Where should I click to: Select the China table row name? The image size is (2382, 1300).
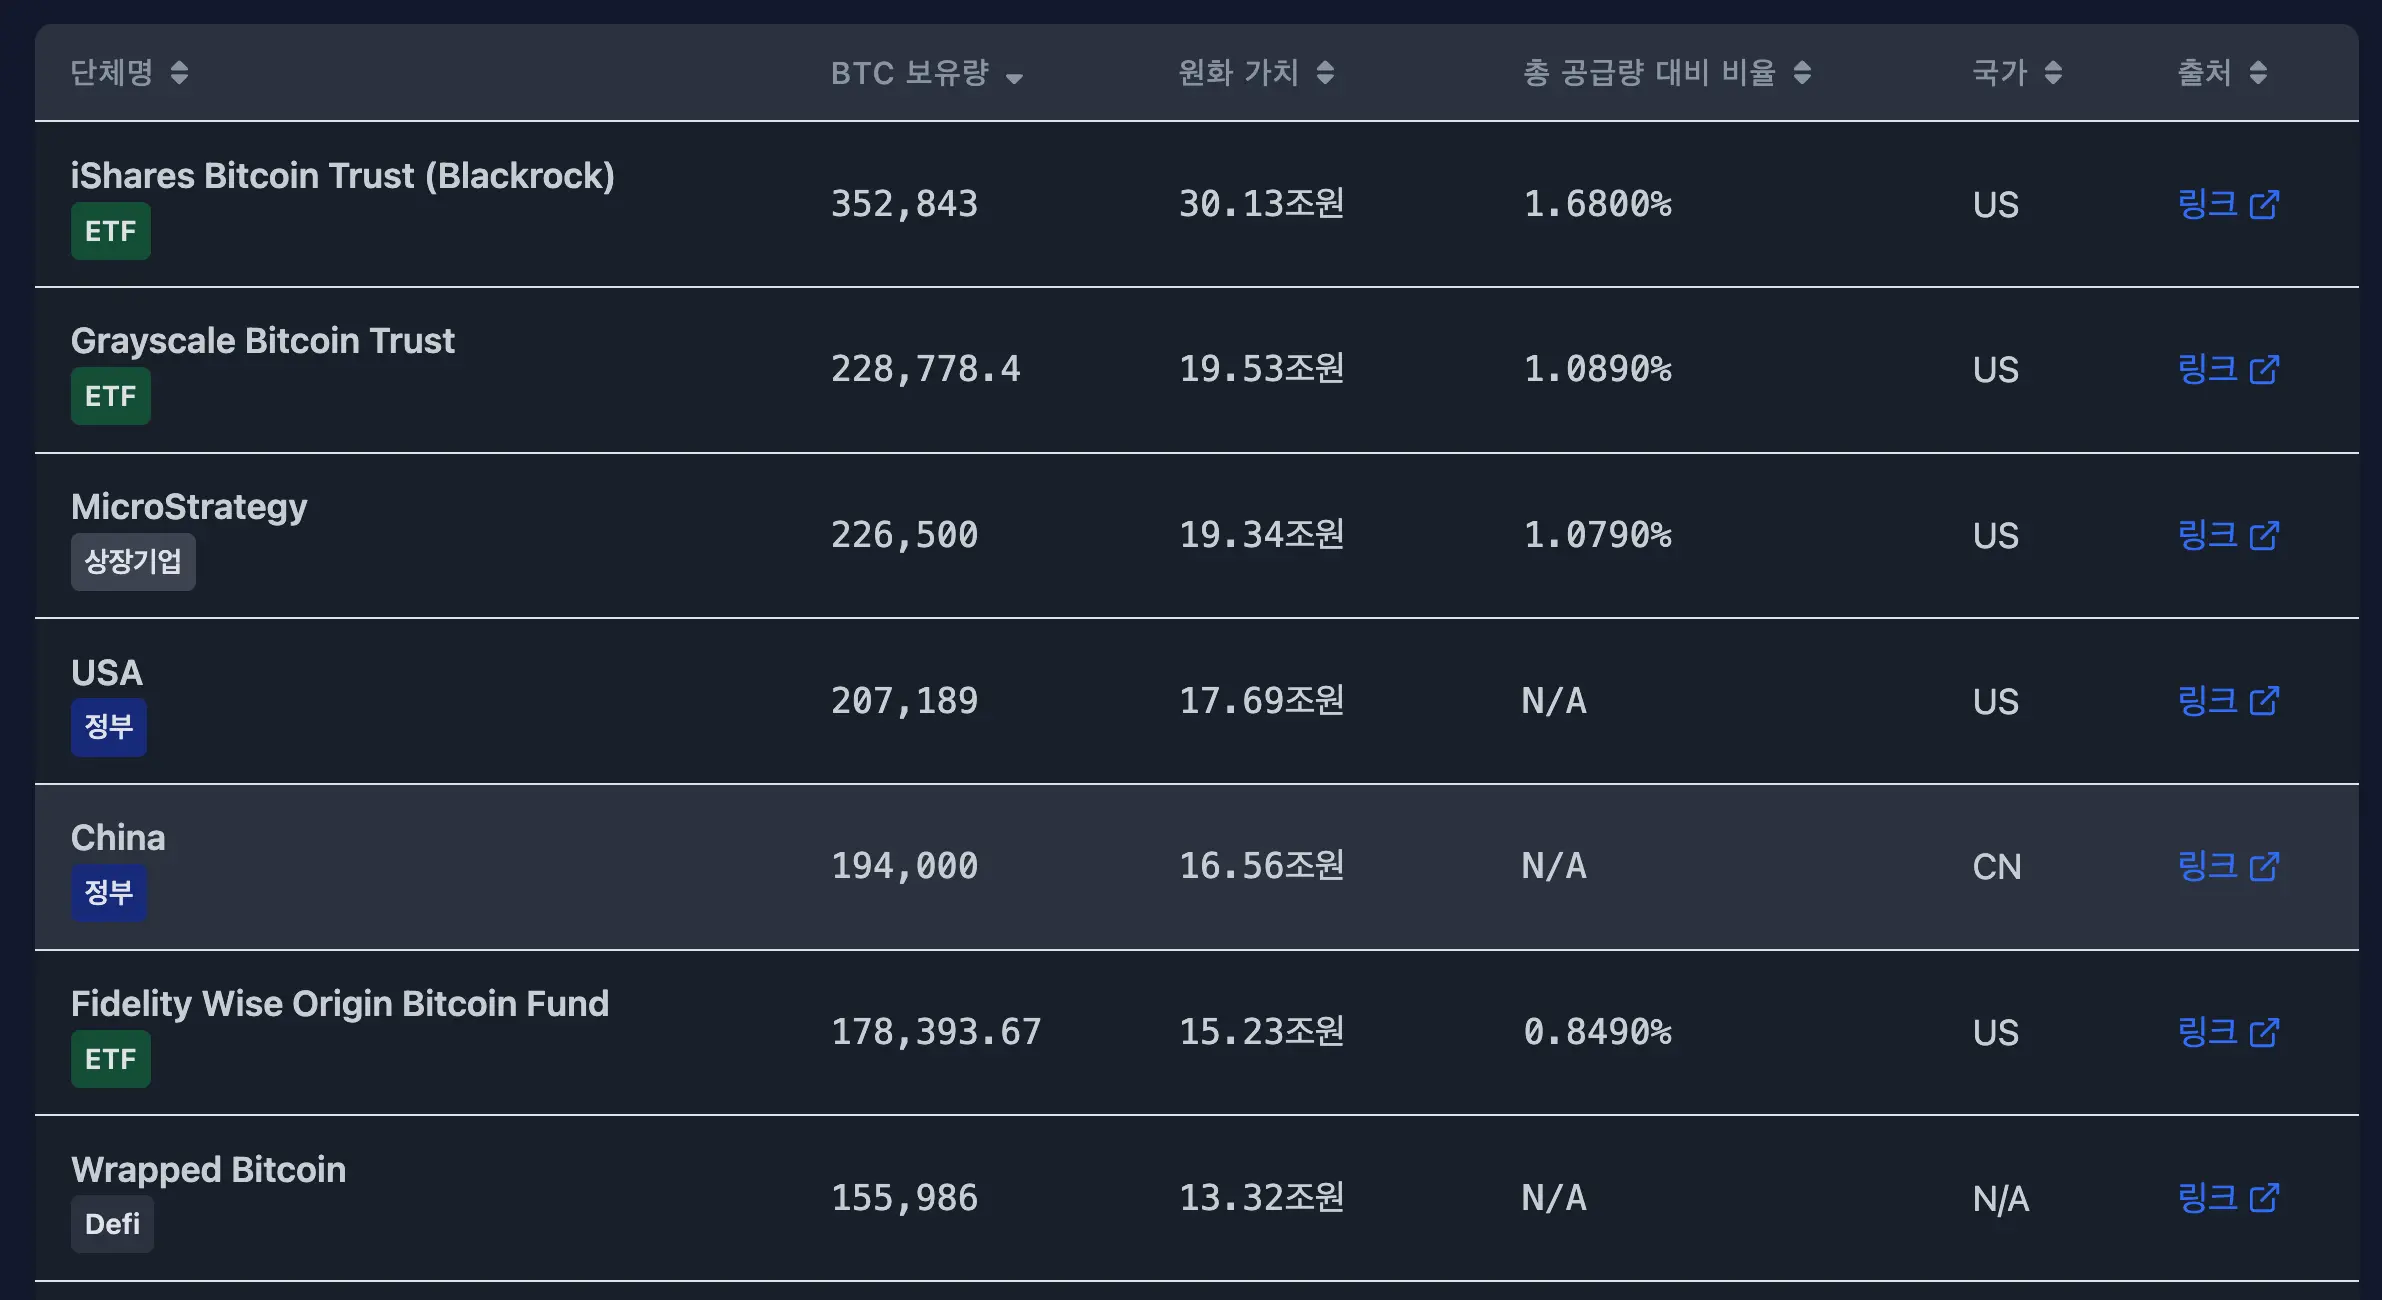(x=118, y=838)
